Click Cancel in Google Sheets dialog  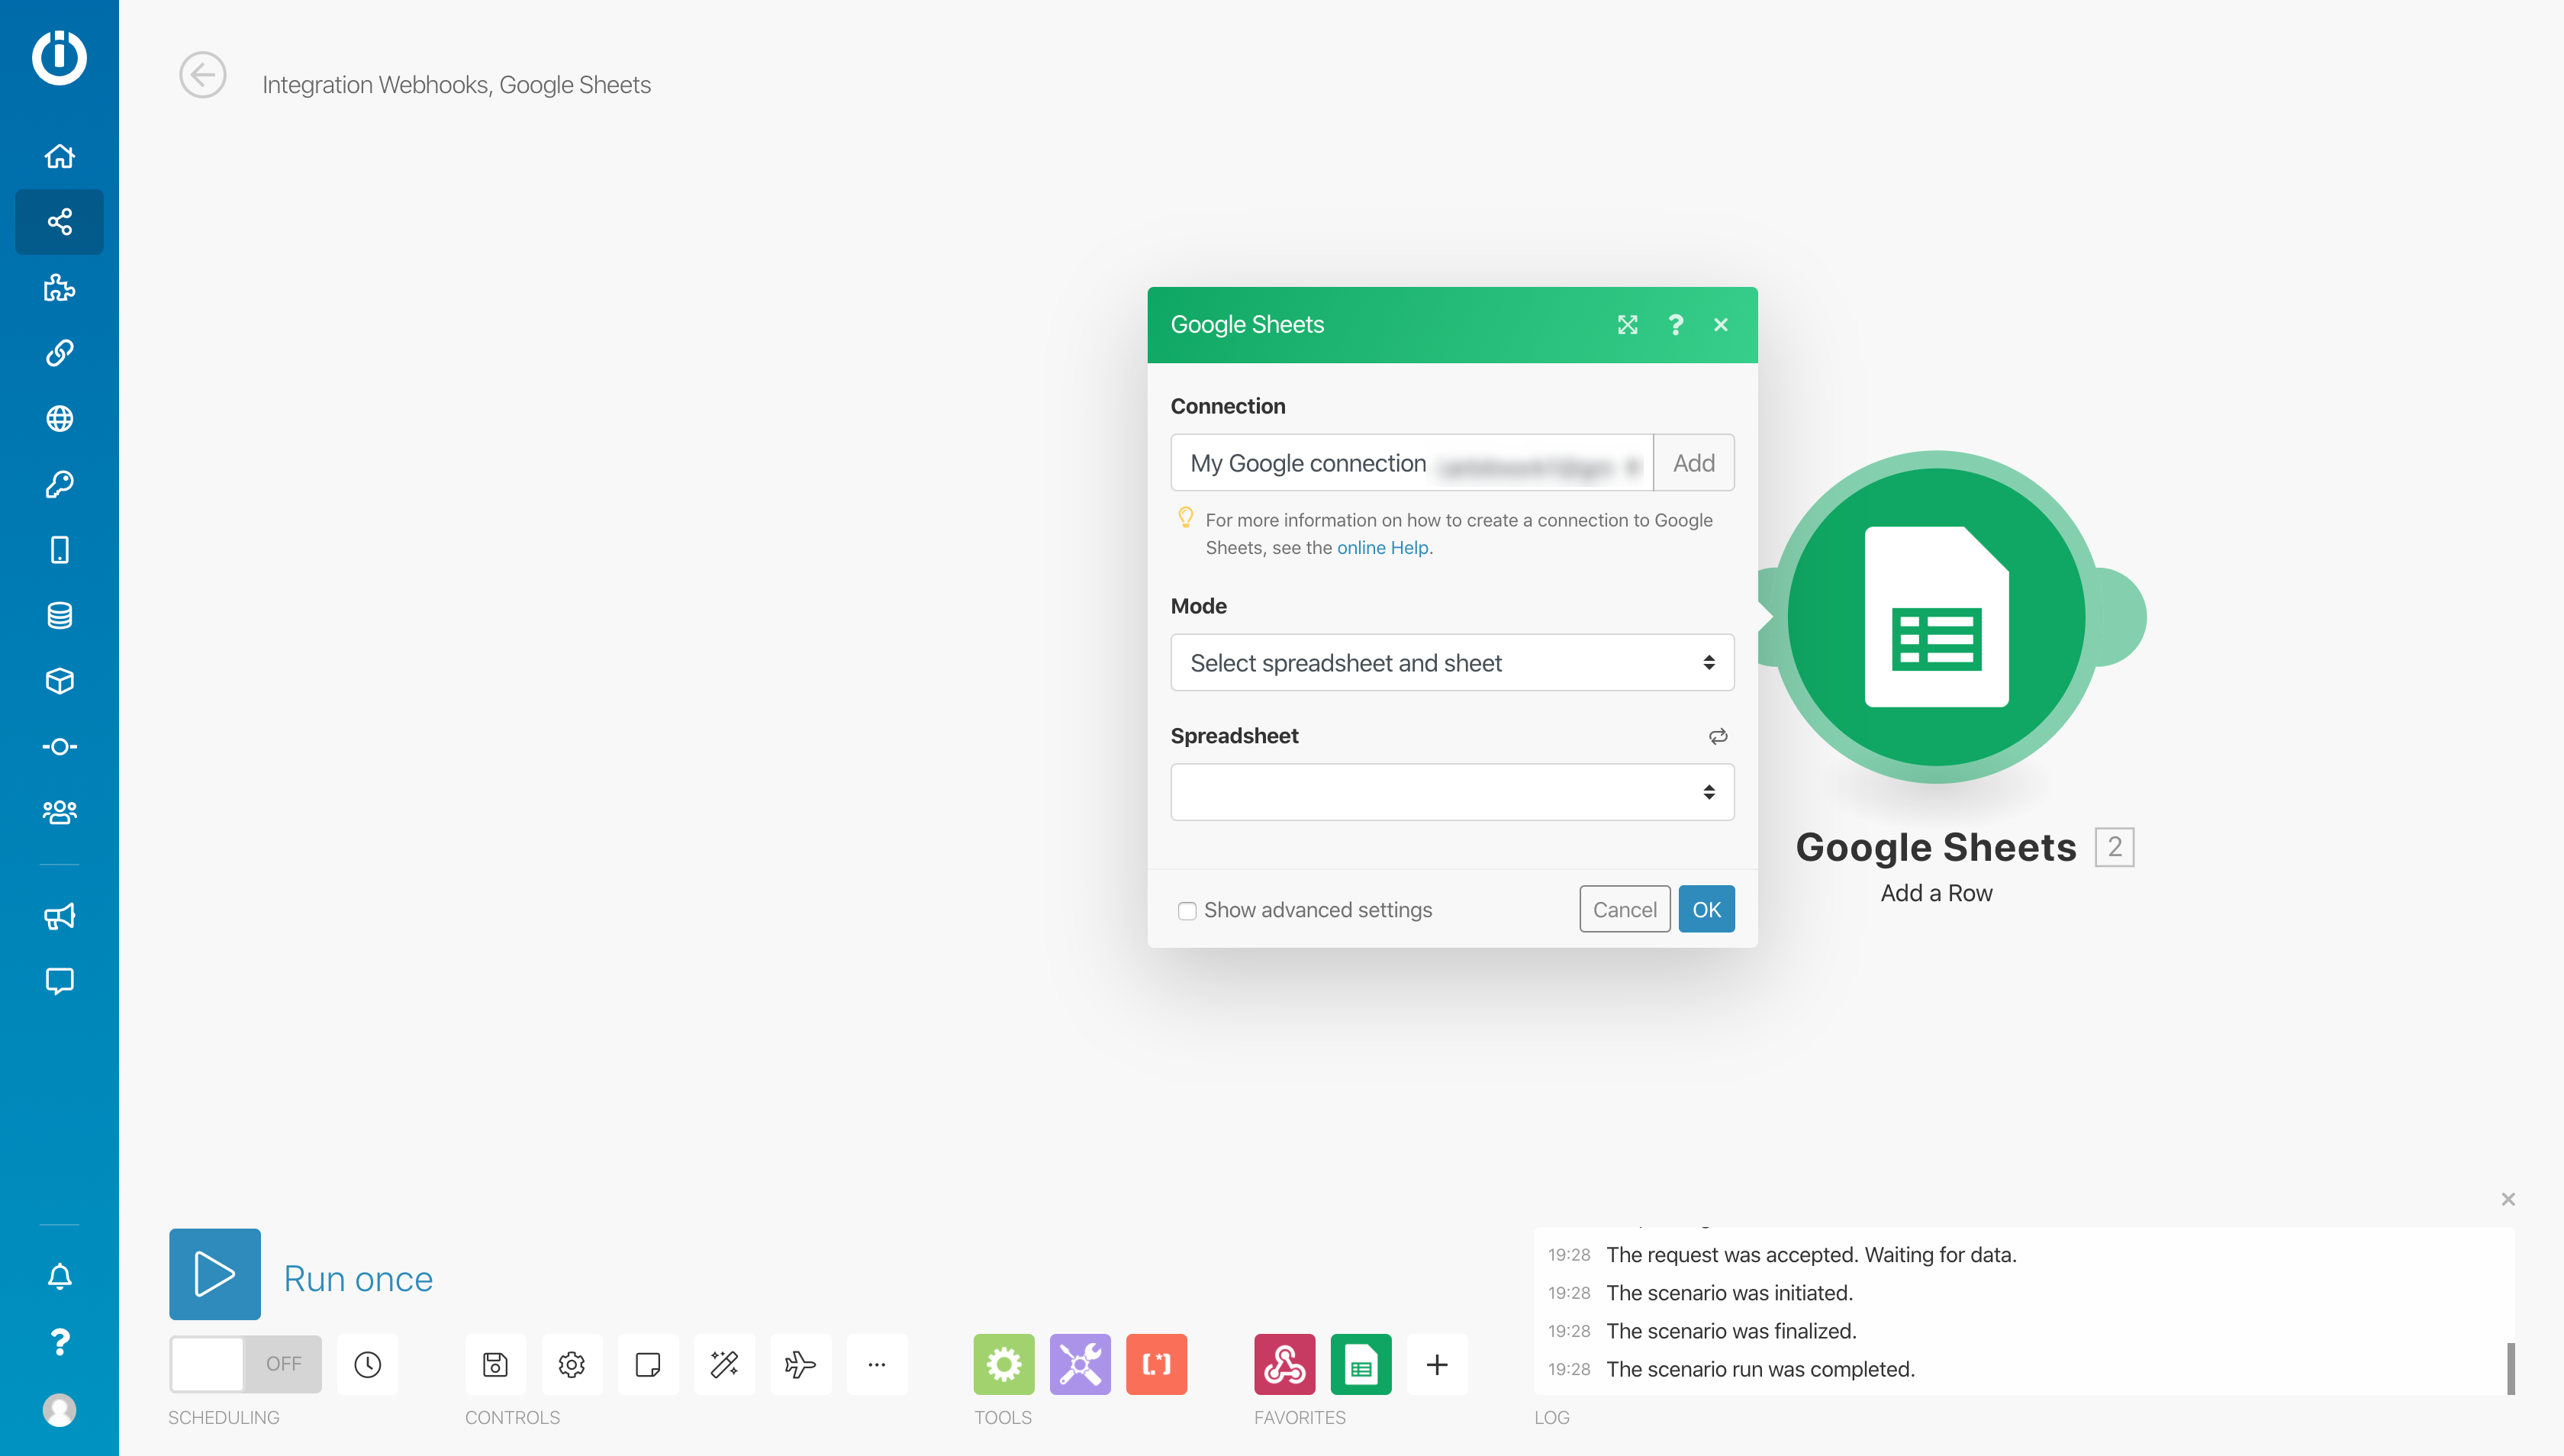1625,909
